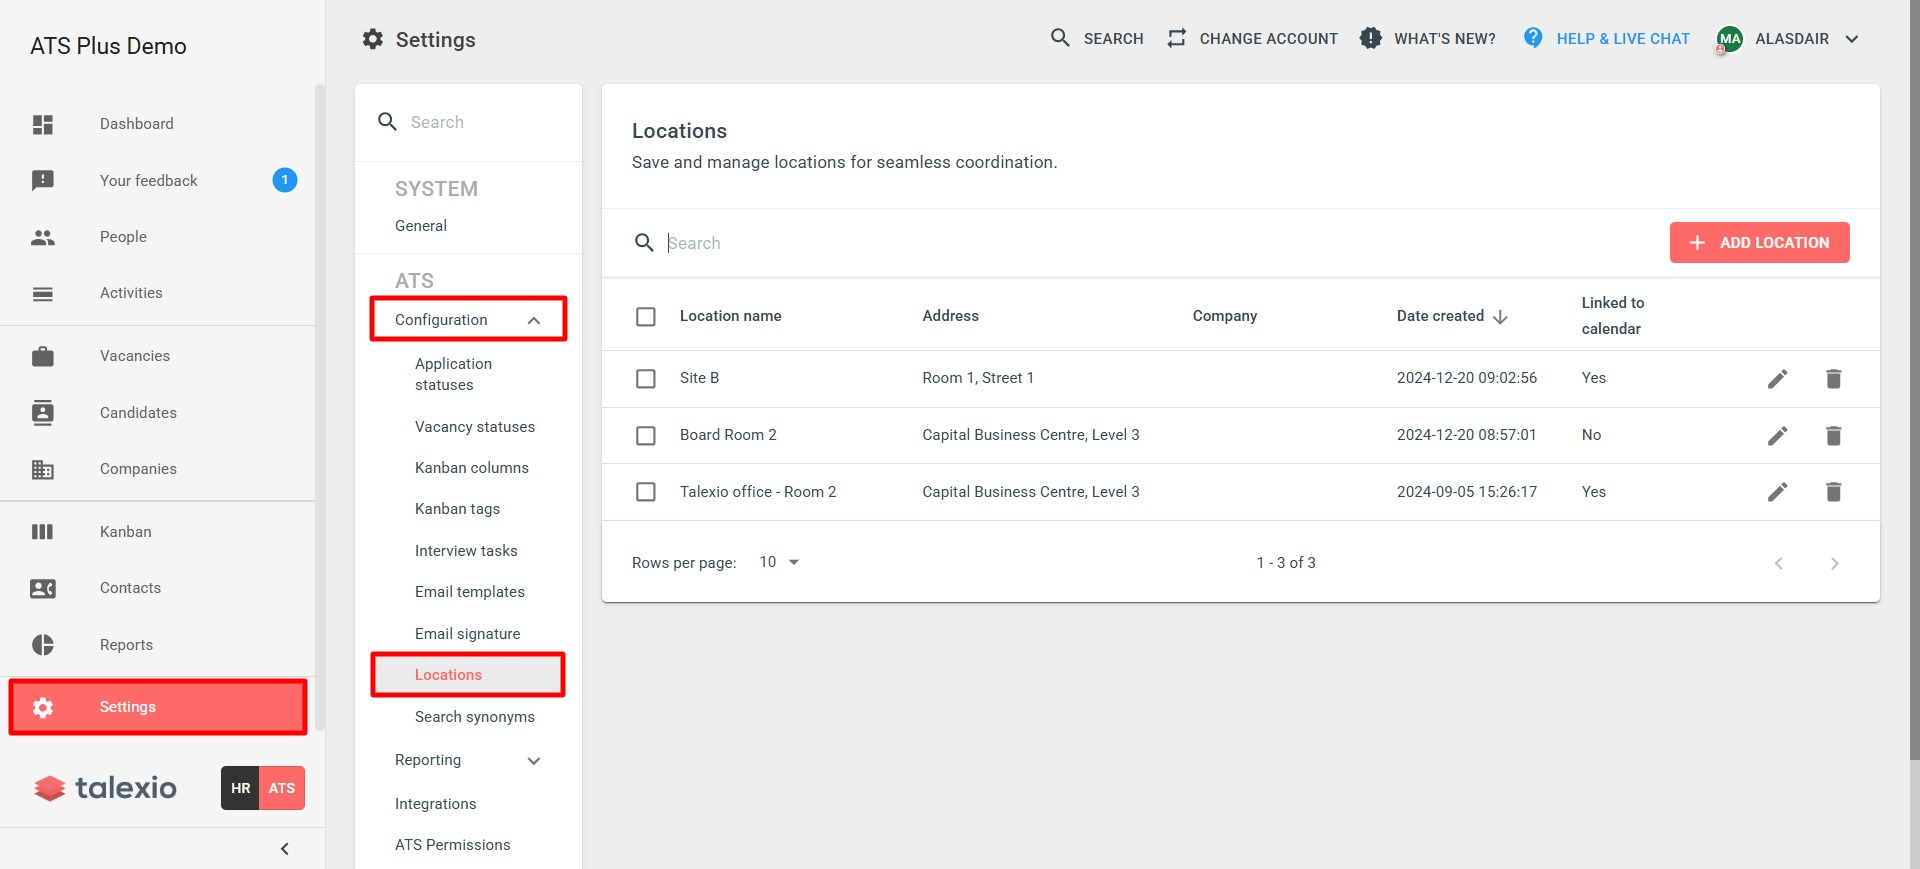Tick the Site B row checkbox
The height and width of the screenshot is (869, 1920).
(x=646, y=379)
